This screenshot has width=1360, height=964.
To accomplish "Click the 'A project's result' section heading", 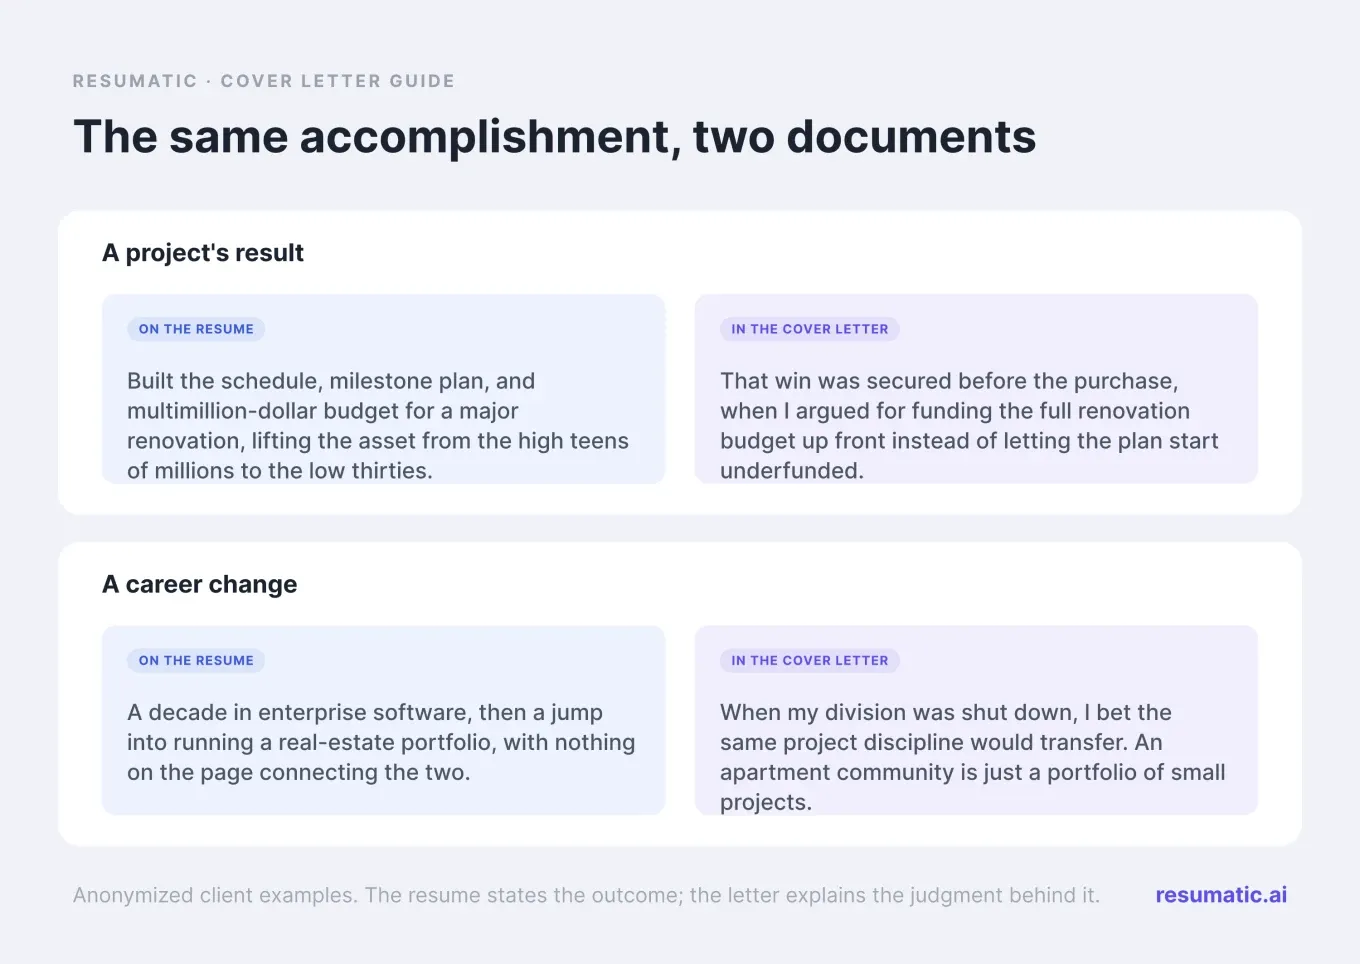I will click(203, 253).
